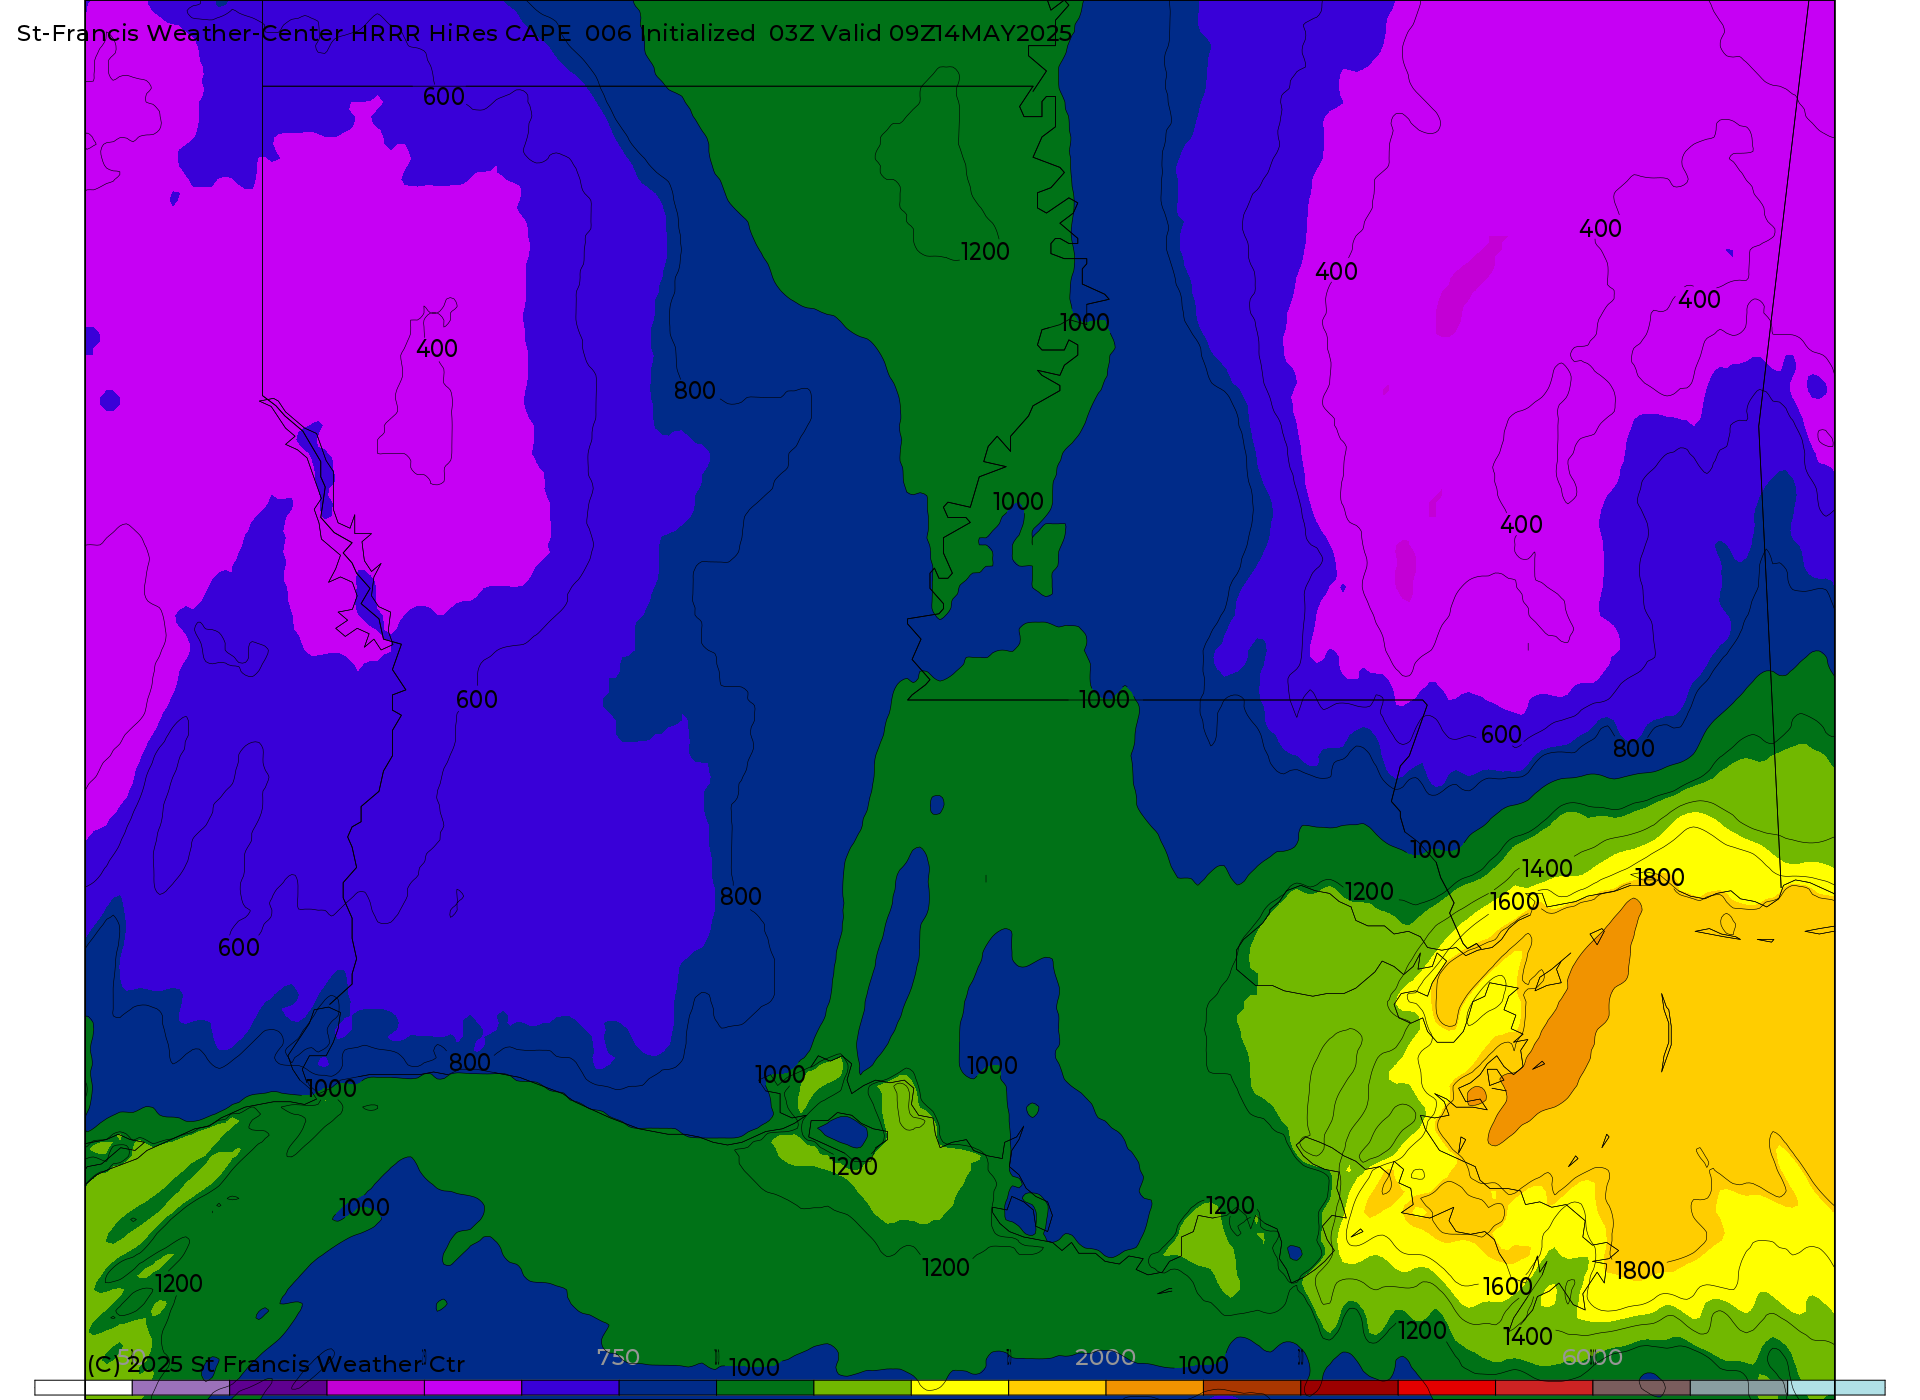Select the navy blue swatch in the legend
This screenshot has height=1400, width=1920.
pos(667,1388)
